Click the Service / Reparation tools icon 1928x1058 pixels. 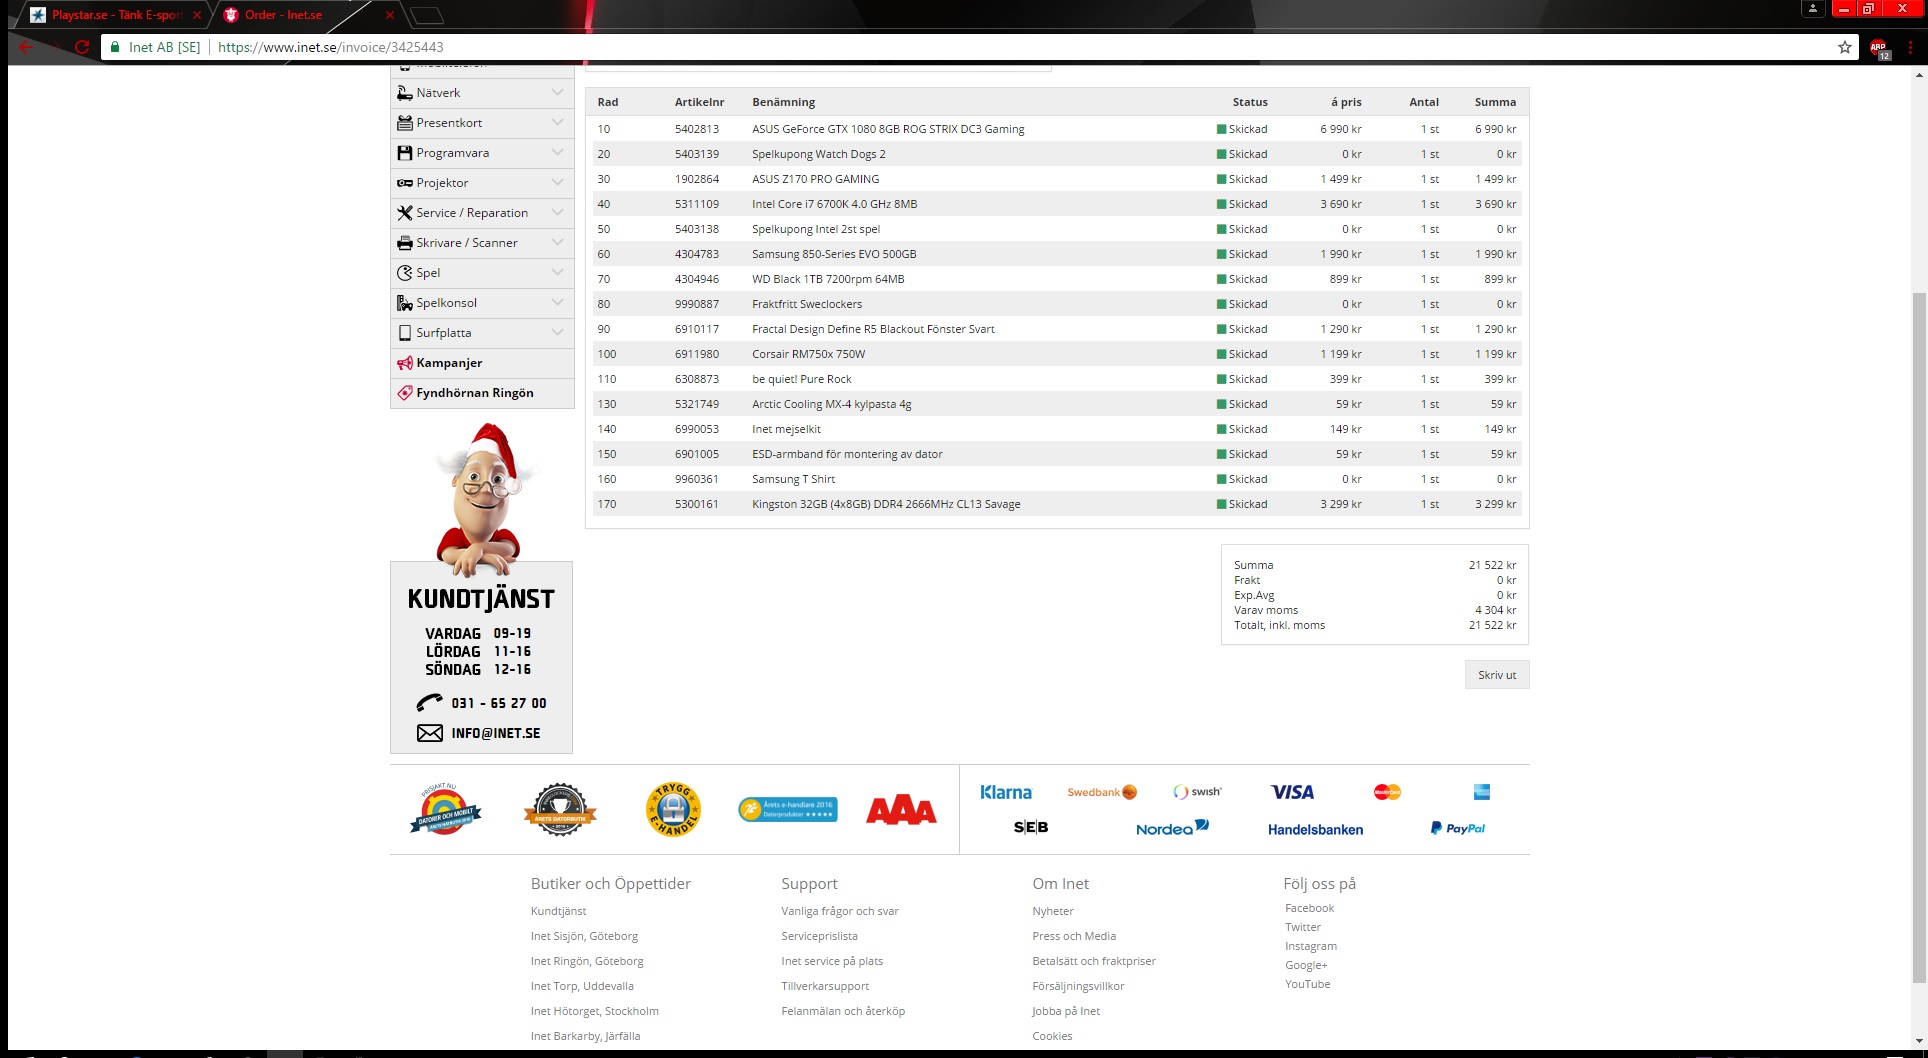[x=405, y=213]
